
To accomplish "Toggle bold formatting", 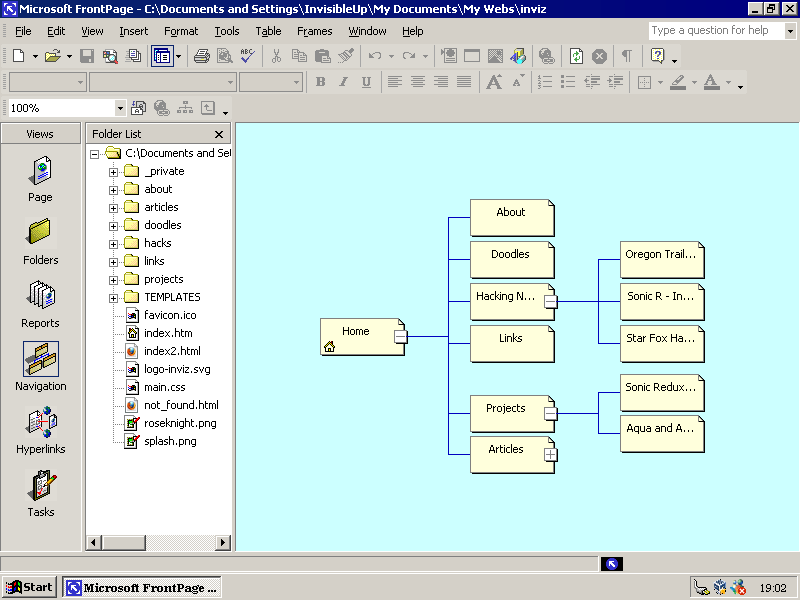I will coord(319,82).
